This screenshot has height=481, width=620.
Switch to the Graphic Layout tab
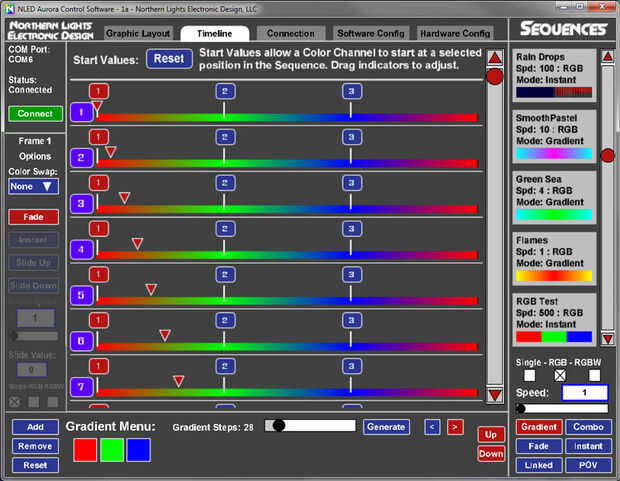[x=138, y=34]
